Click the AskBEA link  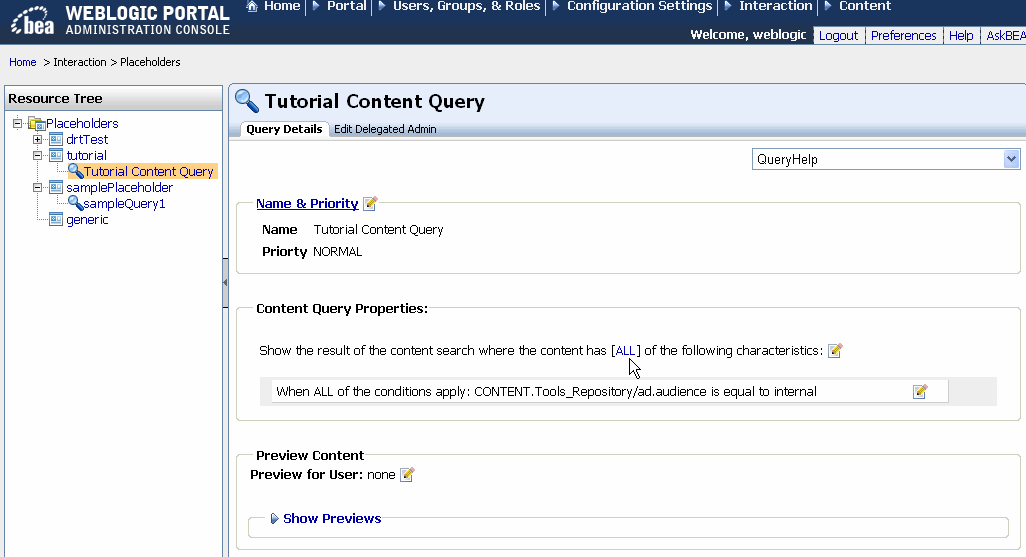(x=1004, y=35)
